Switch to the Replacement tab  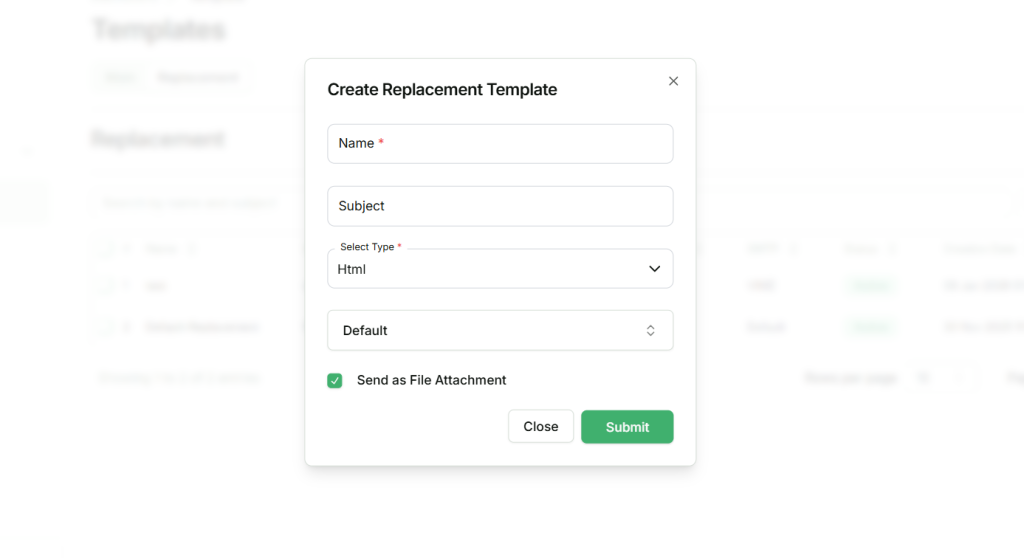click(x=196, y=77)
